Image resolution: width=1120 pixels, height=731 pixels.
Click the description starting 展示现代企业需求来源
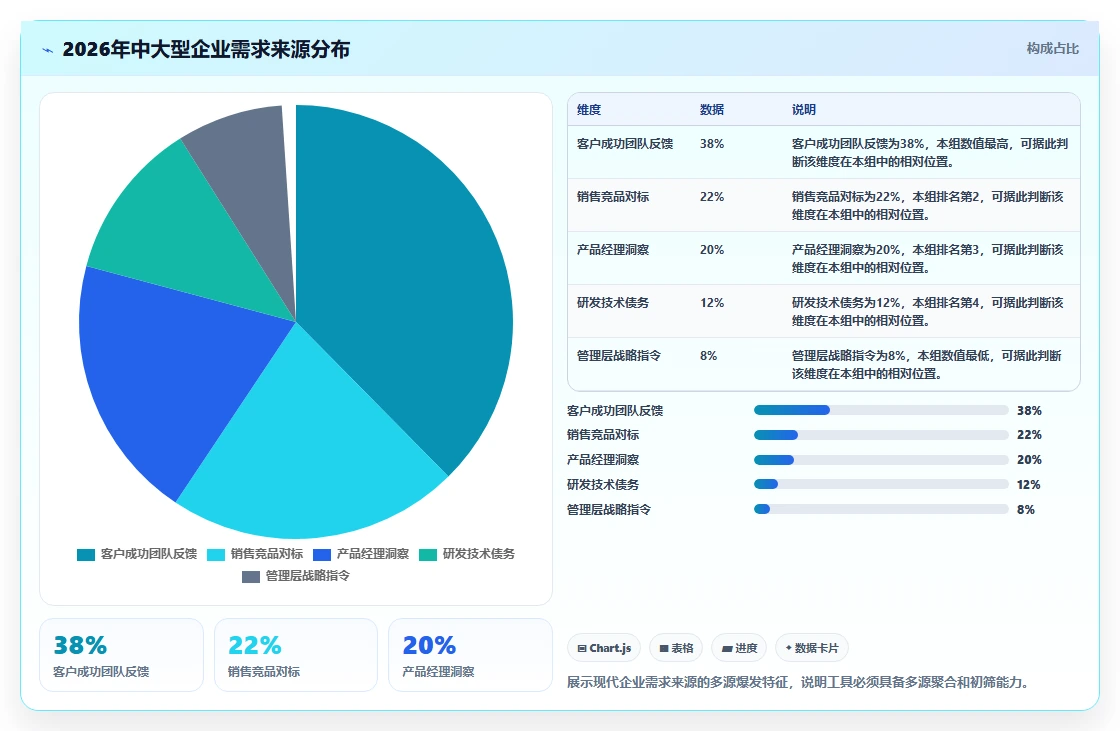point(800,682)
